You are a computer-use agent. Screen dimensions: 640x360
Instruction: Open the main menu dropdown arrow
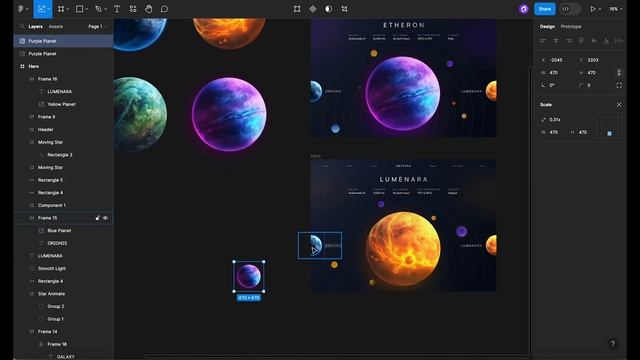tap(27, 9)
